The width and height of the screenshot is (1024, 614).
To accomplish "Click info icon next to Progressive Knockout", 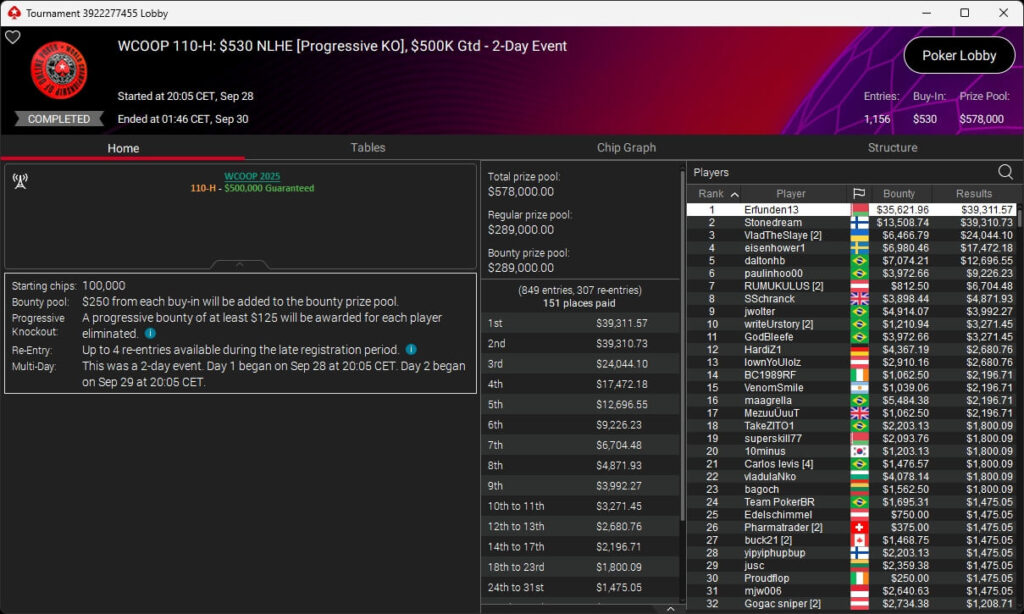I will [x=150, y=333].
